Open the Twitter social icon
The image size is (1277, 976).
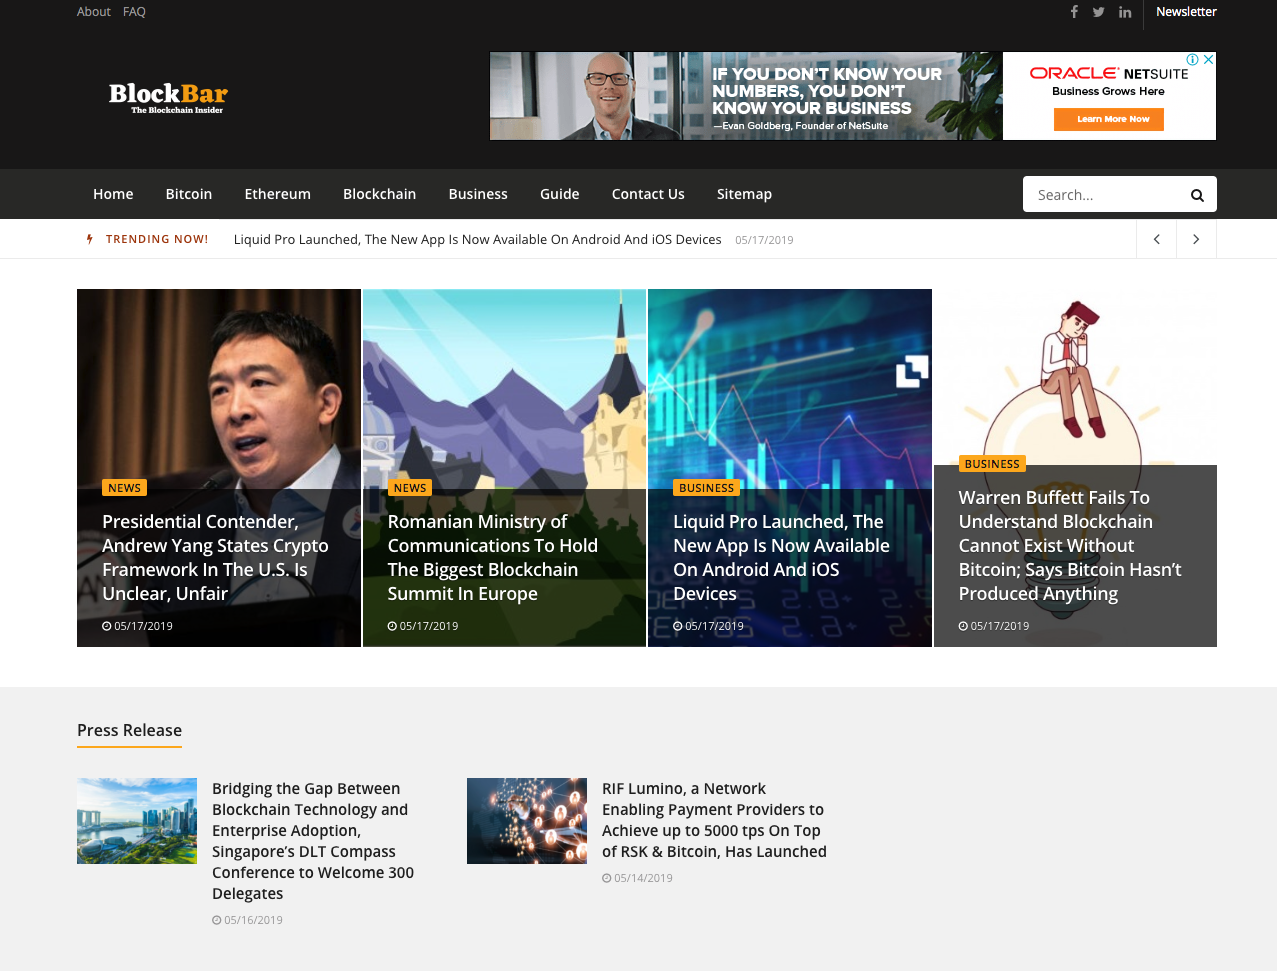click(1099, 12)
